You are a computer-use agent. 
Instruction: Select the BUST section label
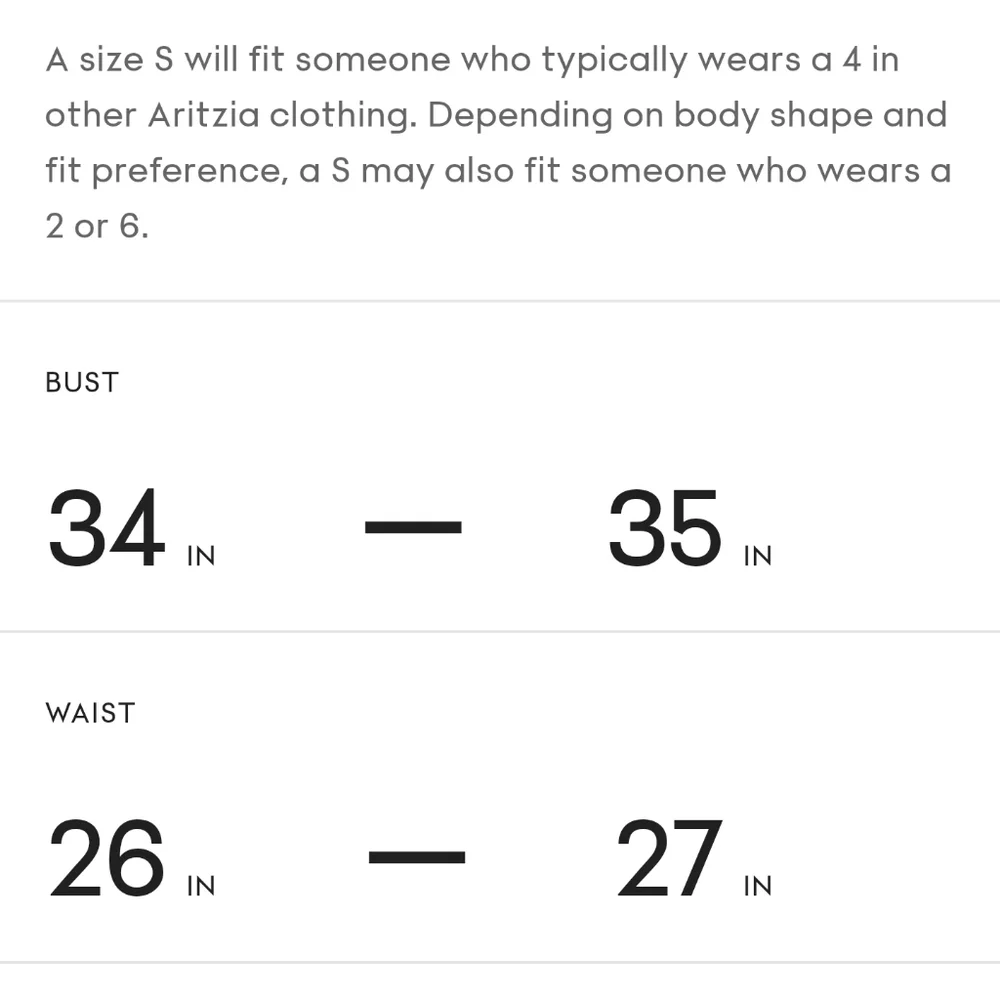(x=82, y=382)
